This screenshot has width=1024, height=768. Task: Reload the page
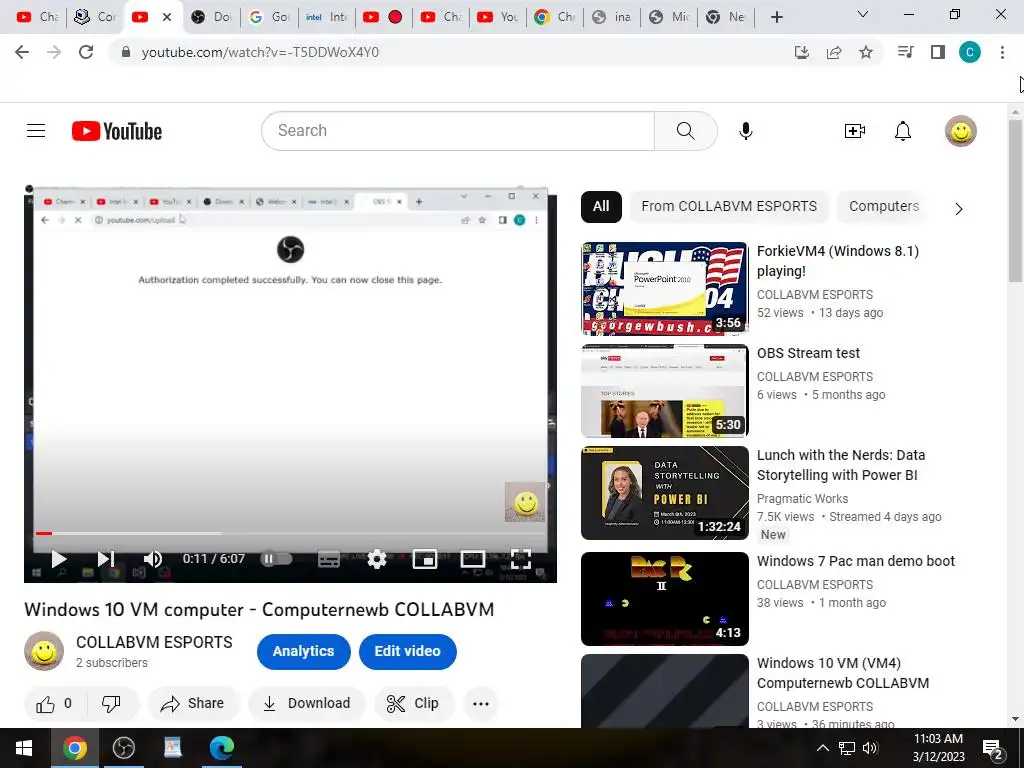pos(86,52)
